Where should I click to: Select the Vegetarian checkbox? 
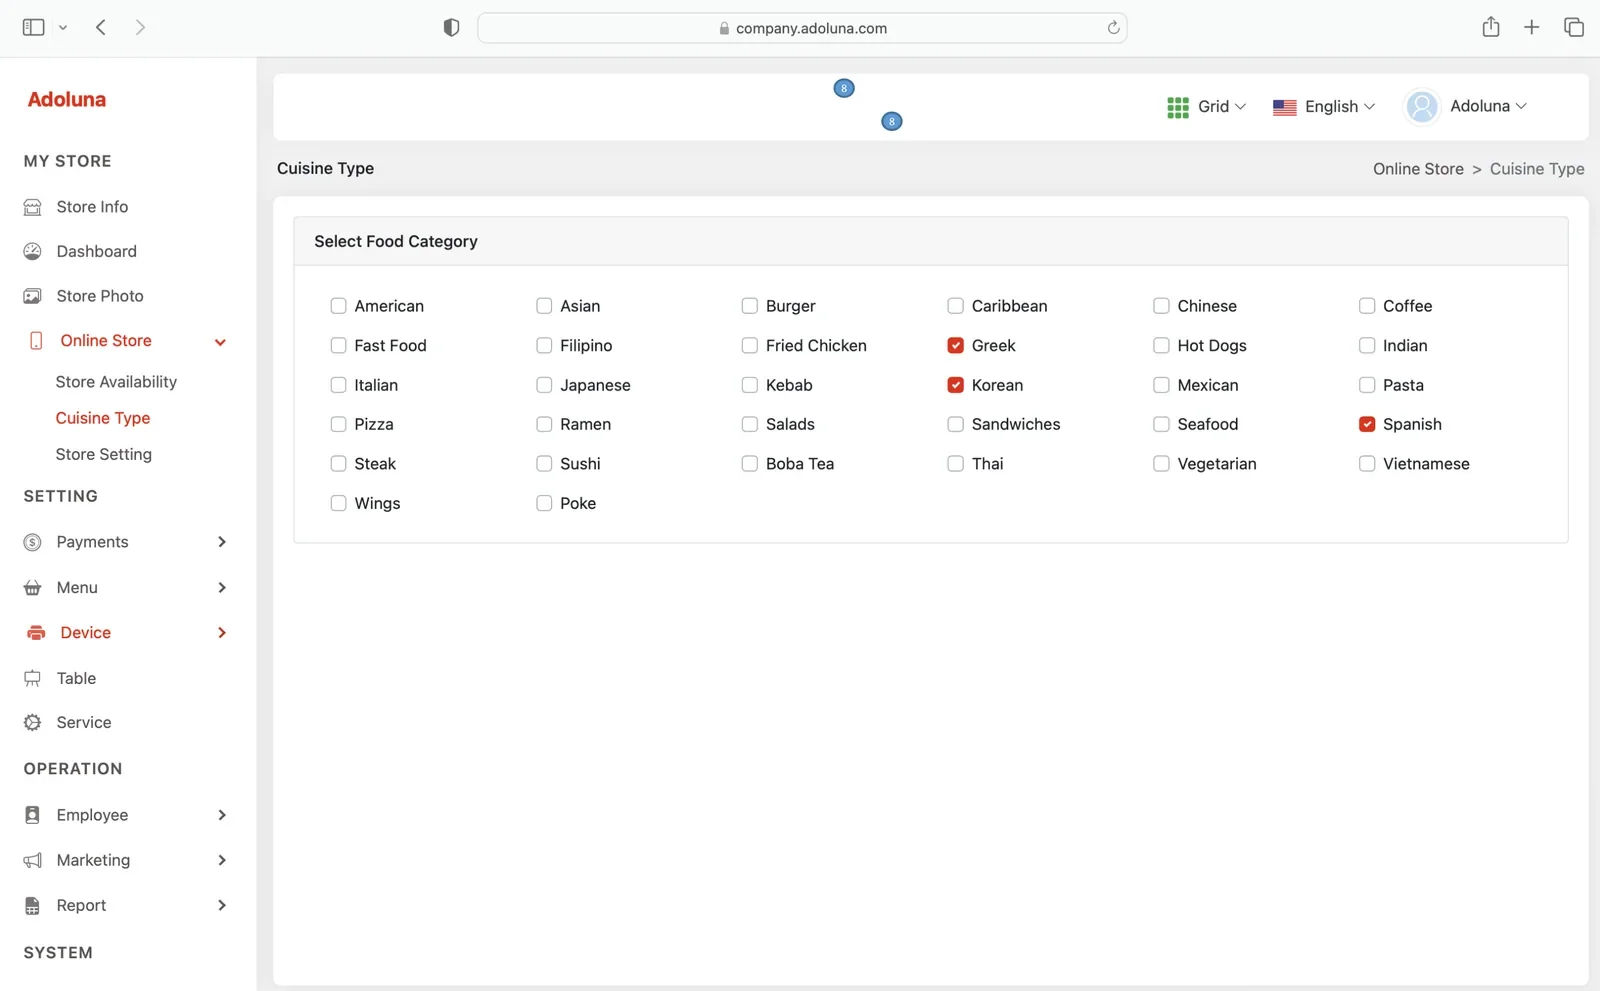tap(1161, 464)
